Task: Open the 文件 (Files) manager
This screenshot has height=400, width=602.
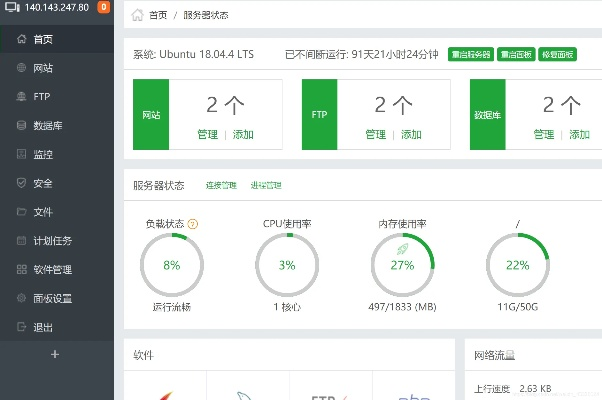Action: pos(42,212)
